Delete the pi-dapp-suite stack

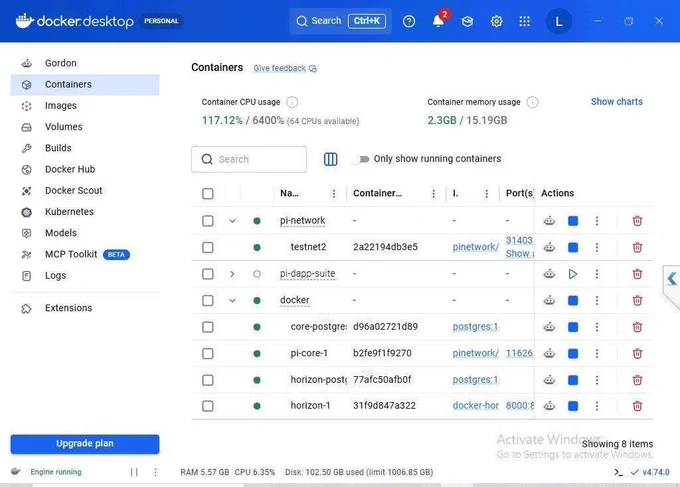637,274
